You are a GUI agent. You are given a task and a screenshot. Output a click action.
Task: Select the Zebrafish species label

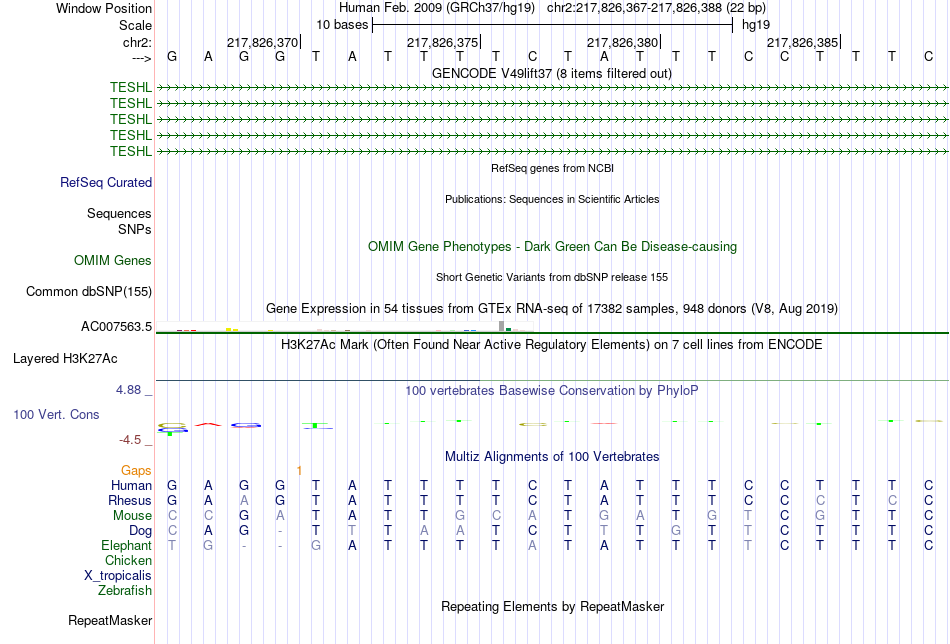pyautogui.click(x=125, y=590)
